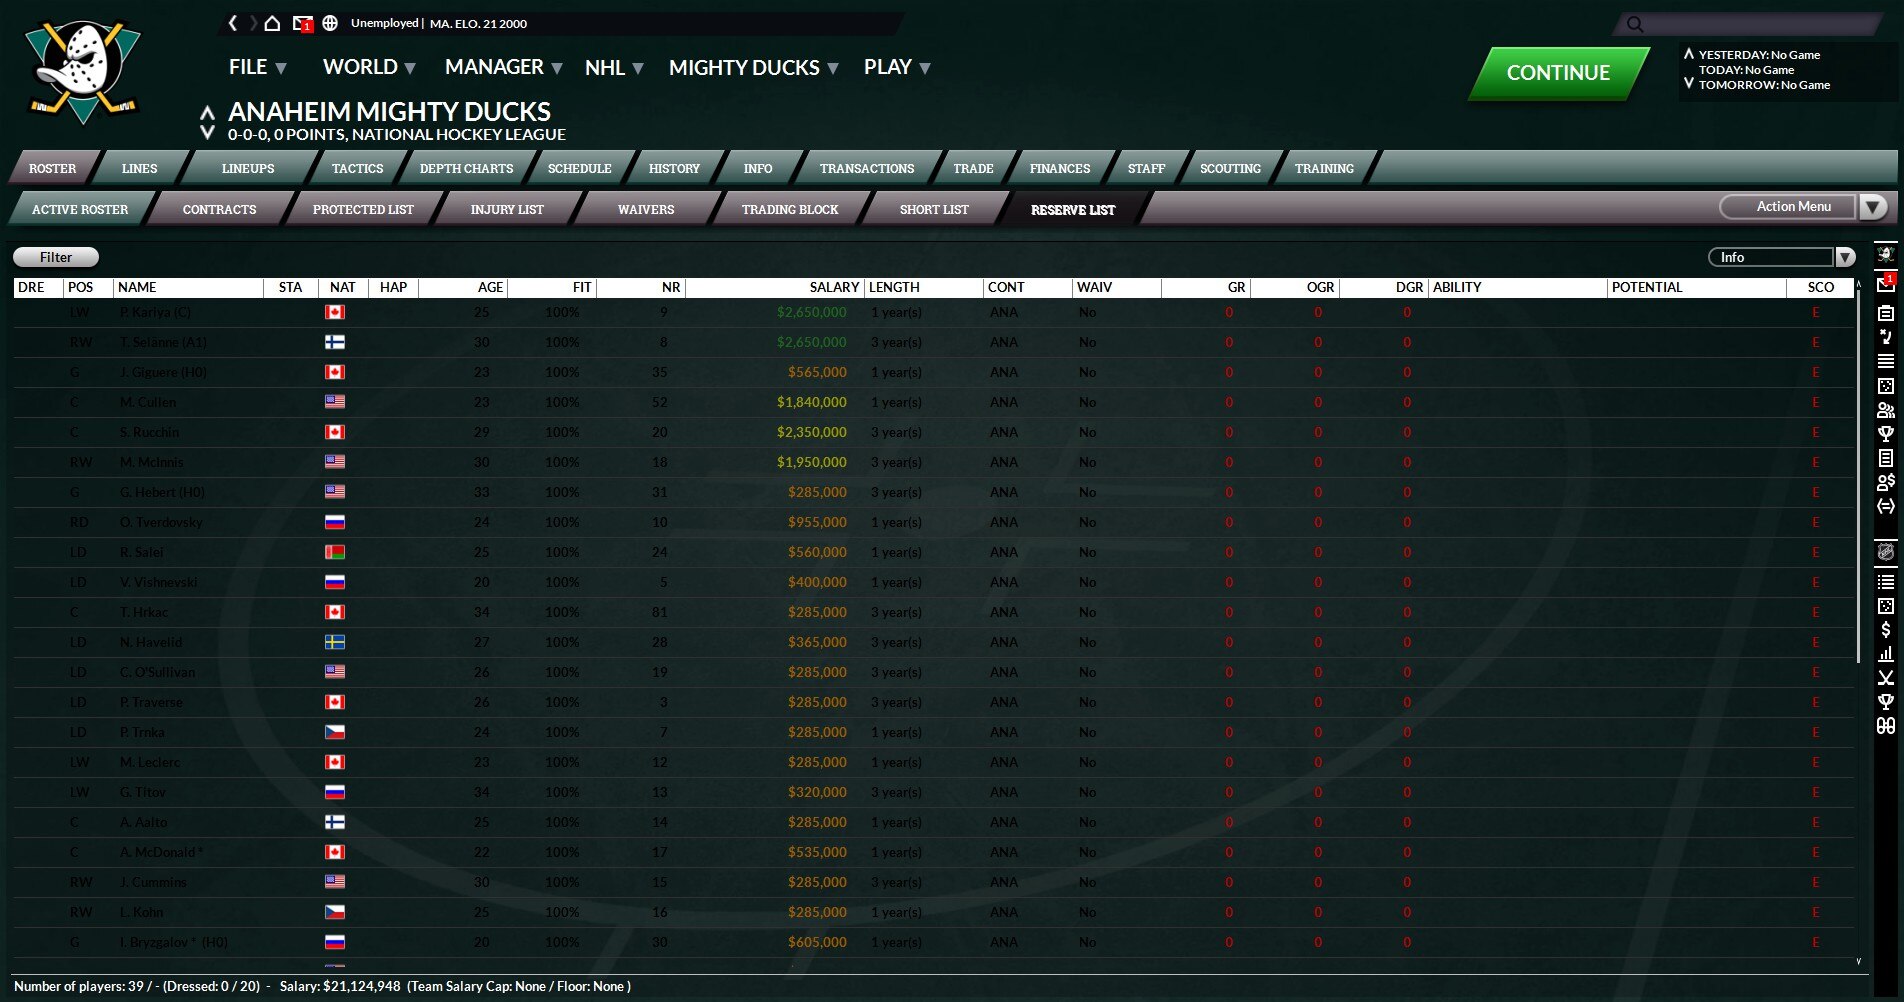The width and height of the screenshot is (1904, 1002).
Task: Select player row T. Selanne (A1)
Action: [934, 342]
